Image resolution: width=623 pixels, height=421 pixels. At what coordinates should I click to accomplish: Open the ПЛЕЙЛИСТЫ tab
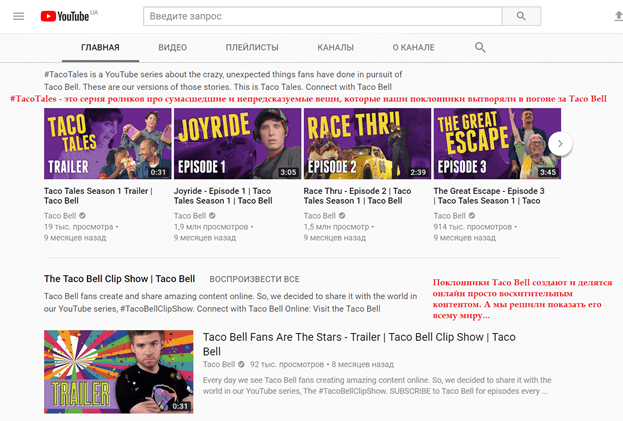[252, 47]
